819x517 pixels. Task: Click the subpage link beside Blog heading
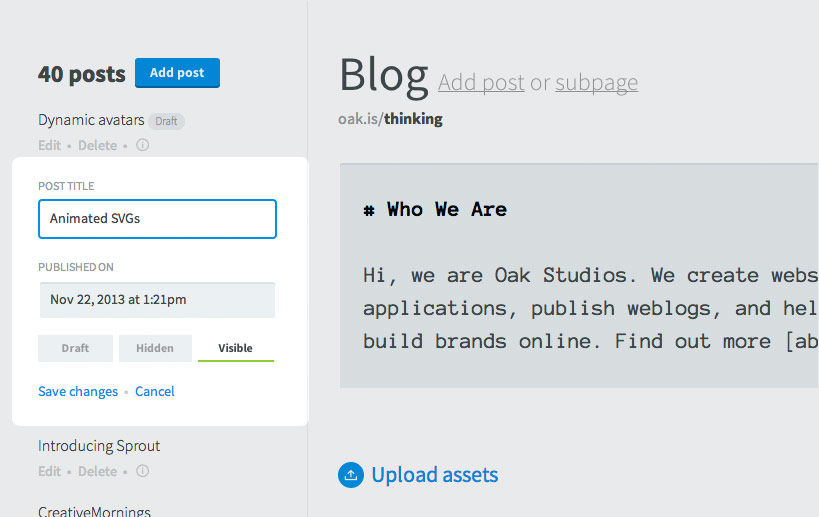596,83
